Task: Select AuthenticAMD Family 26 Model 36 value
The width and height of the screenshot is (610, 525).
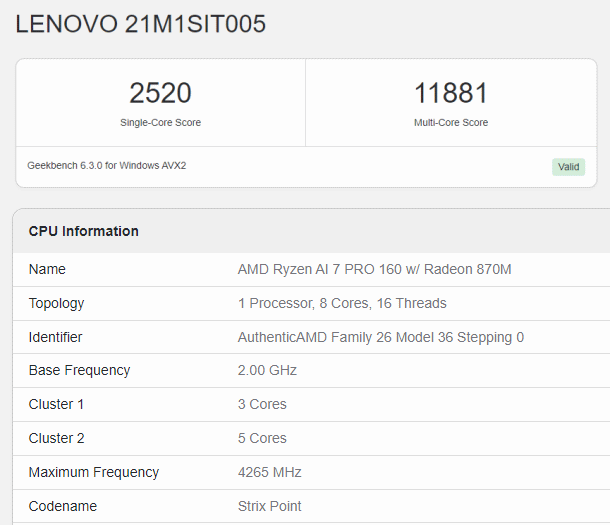Action: [x=381, y=337]
